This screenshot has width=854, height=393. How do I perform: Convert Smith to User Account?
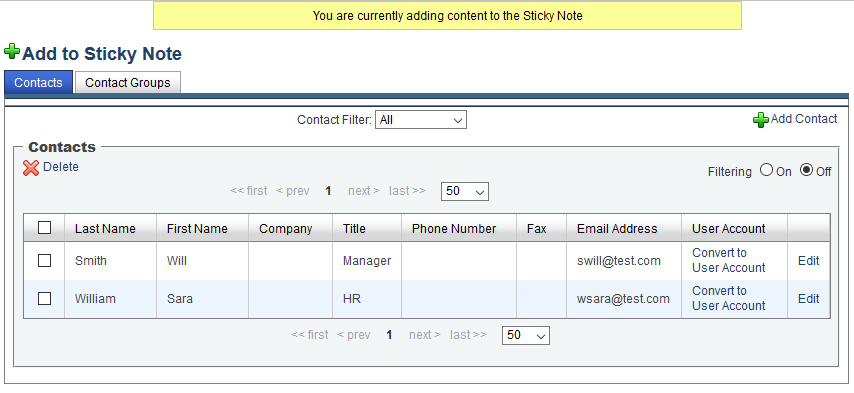coord(729,260)
